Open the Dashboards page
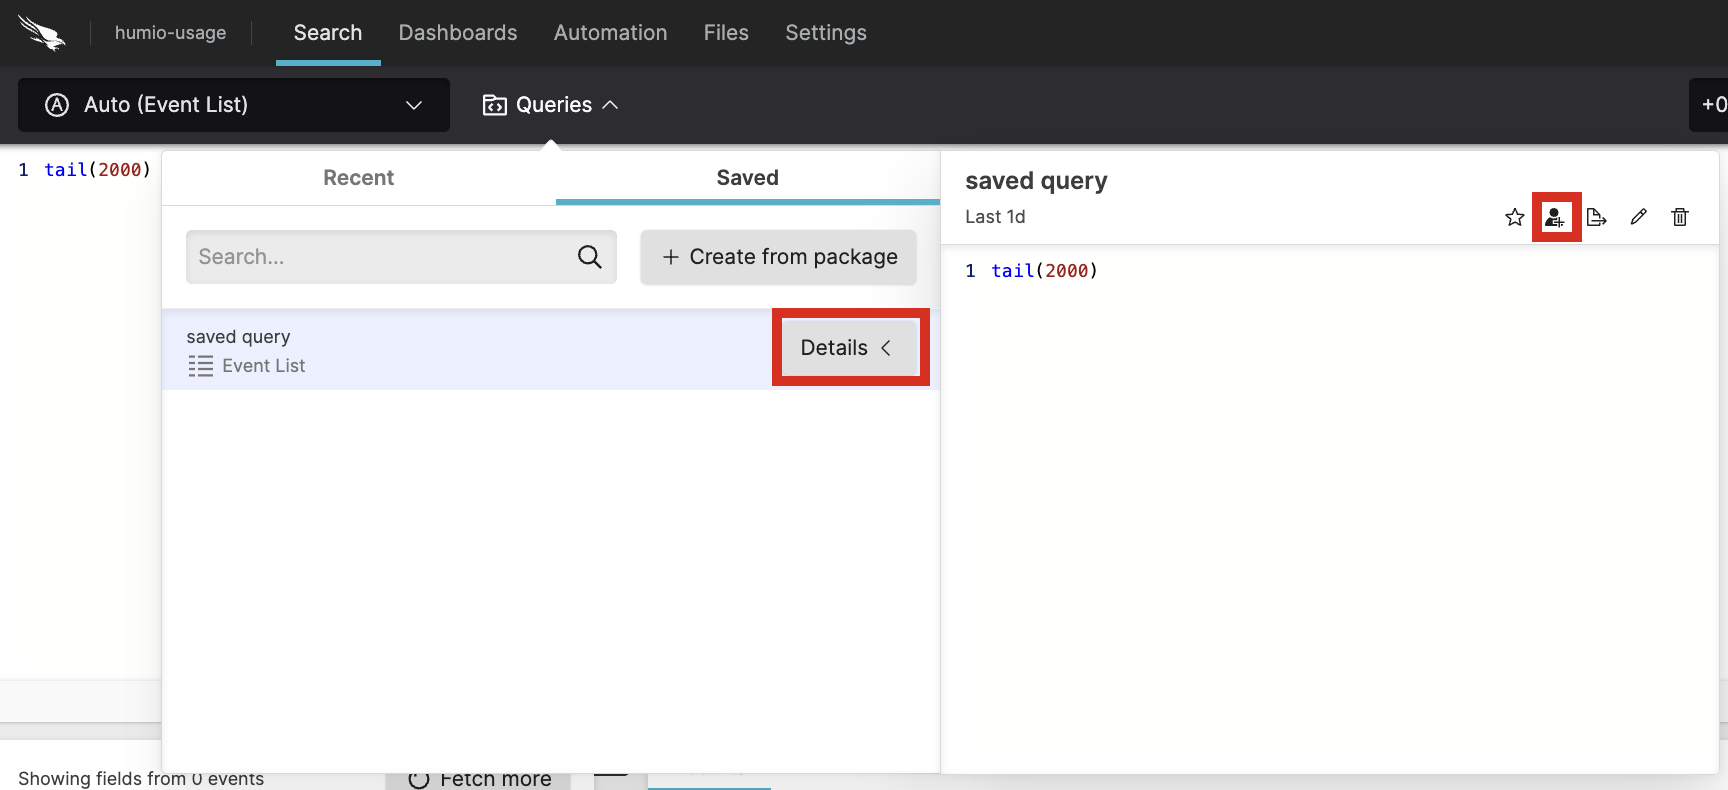 pos(458,33)
